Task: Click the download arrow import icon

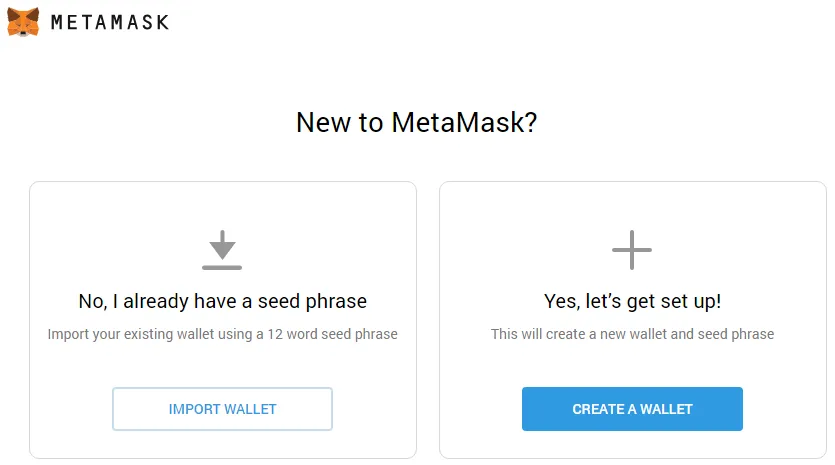Action: [222, 250]
